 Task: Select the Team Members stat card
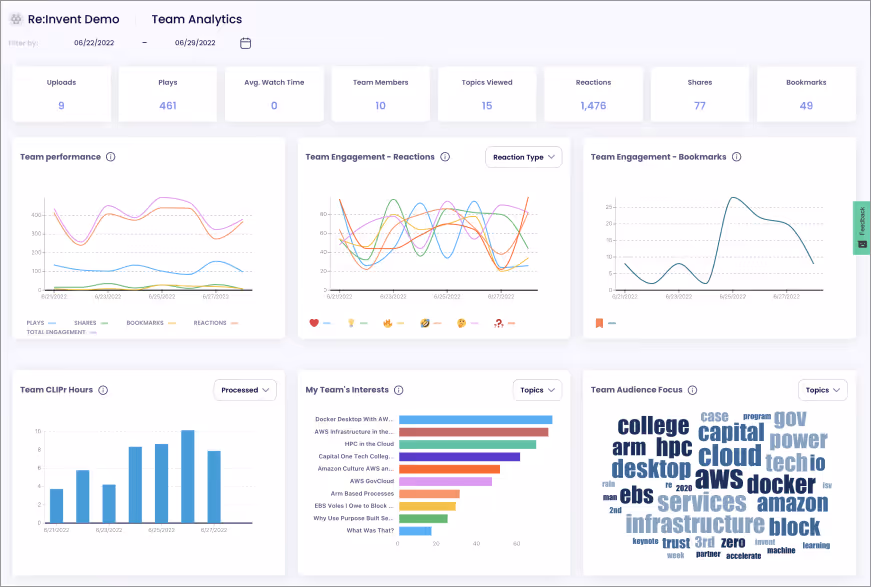381,94
